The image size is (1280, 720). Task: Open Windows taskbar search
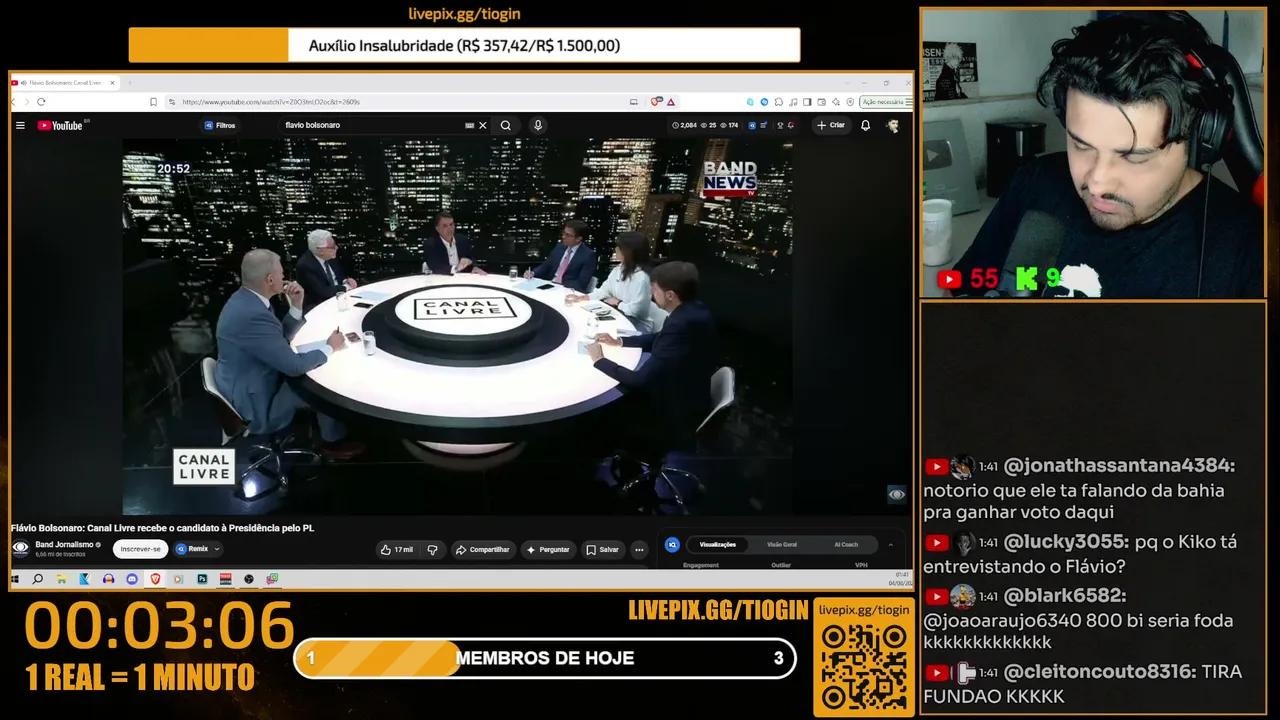[x=38, y=579]
